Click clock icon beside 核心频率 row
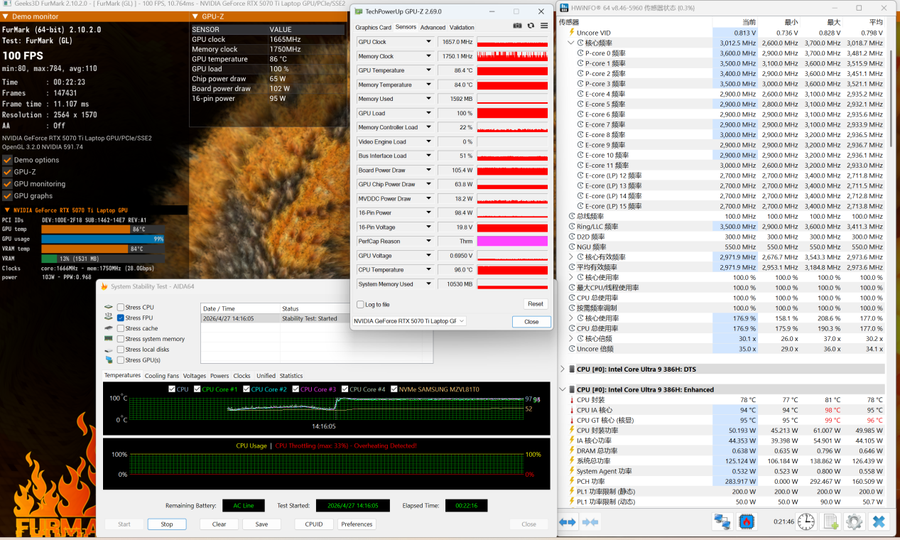This screenshot has width=900, height=540. pyautogui.click(x=580, y=43)
